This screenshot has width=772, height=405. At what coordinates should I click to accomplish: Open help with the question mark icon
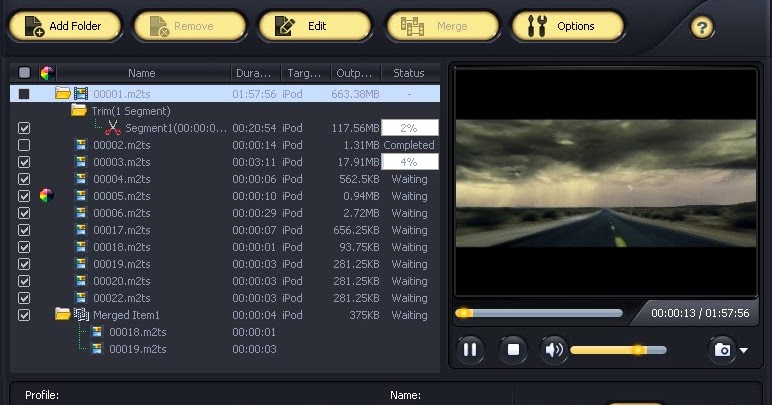coord(702,27)
